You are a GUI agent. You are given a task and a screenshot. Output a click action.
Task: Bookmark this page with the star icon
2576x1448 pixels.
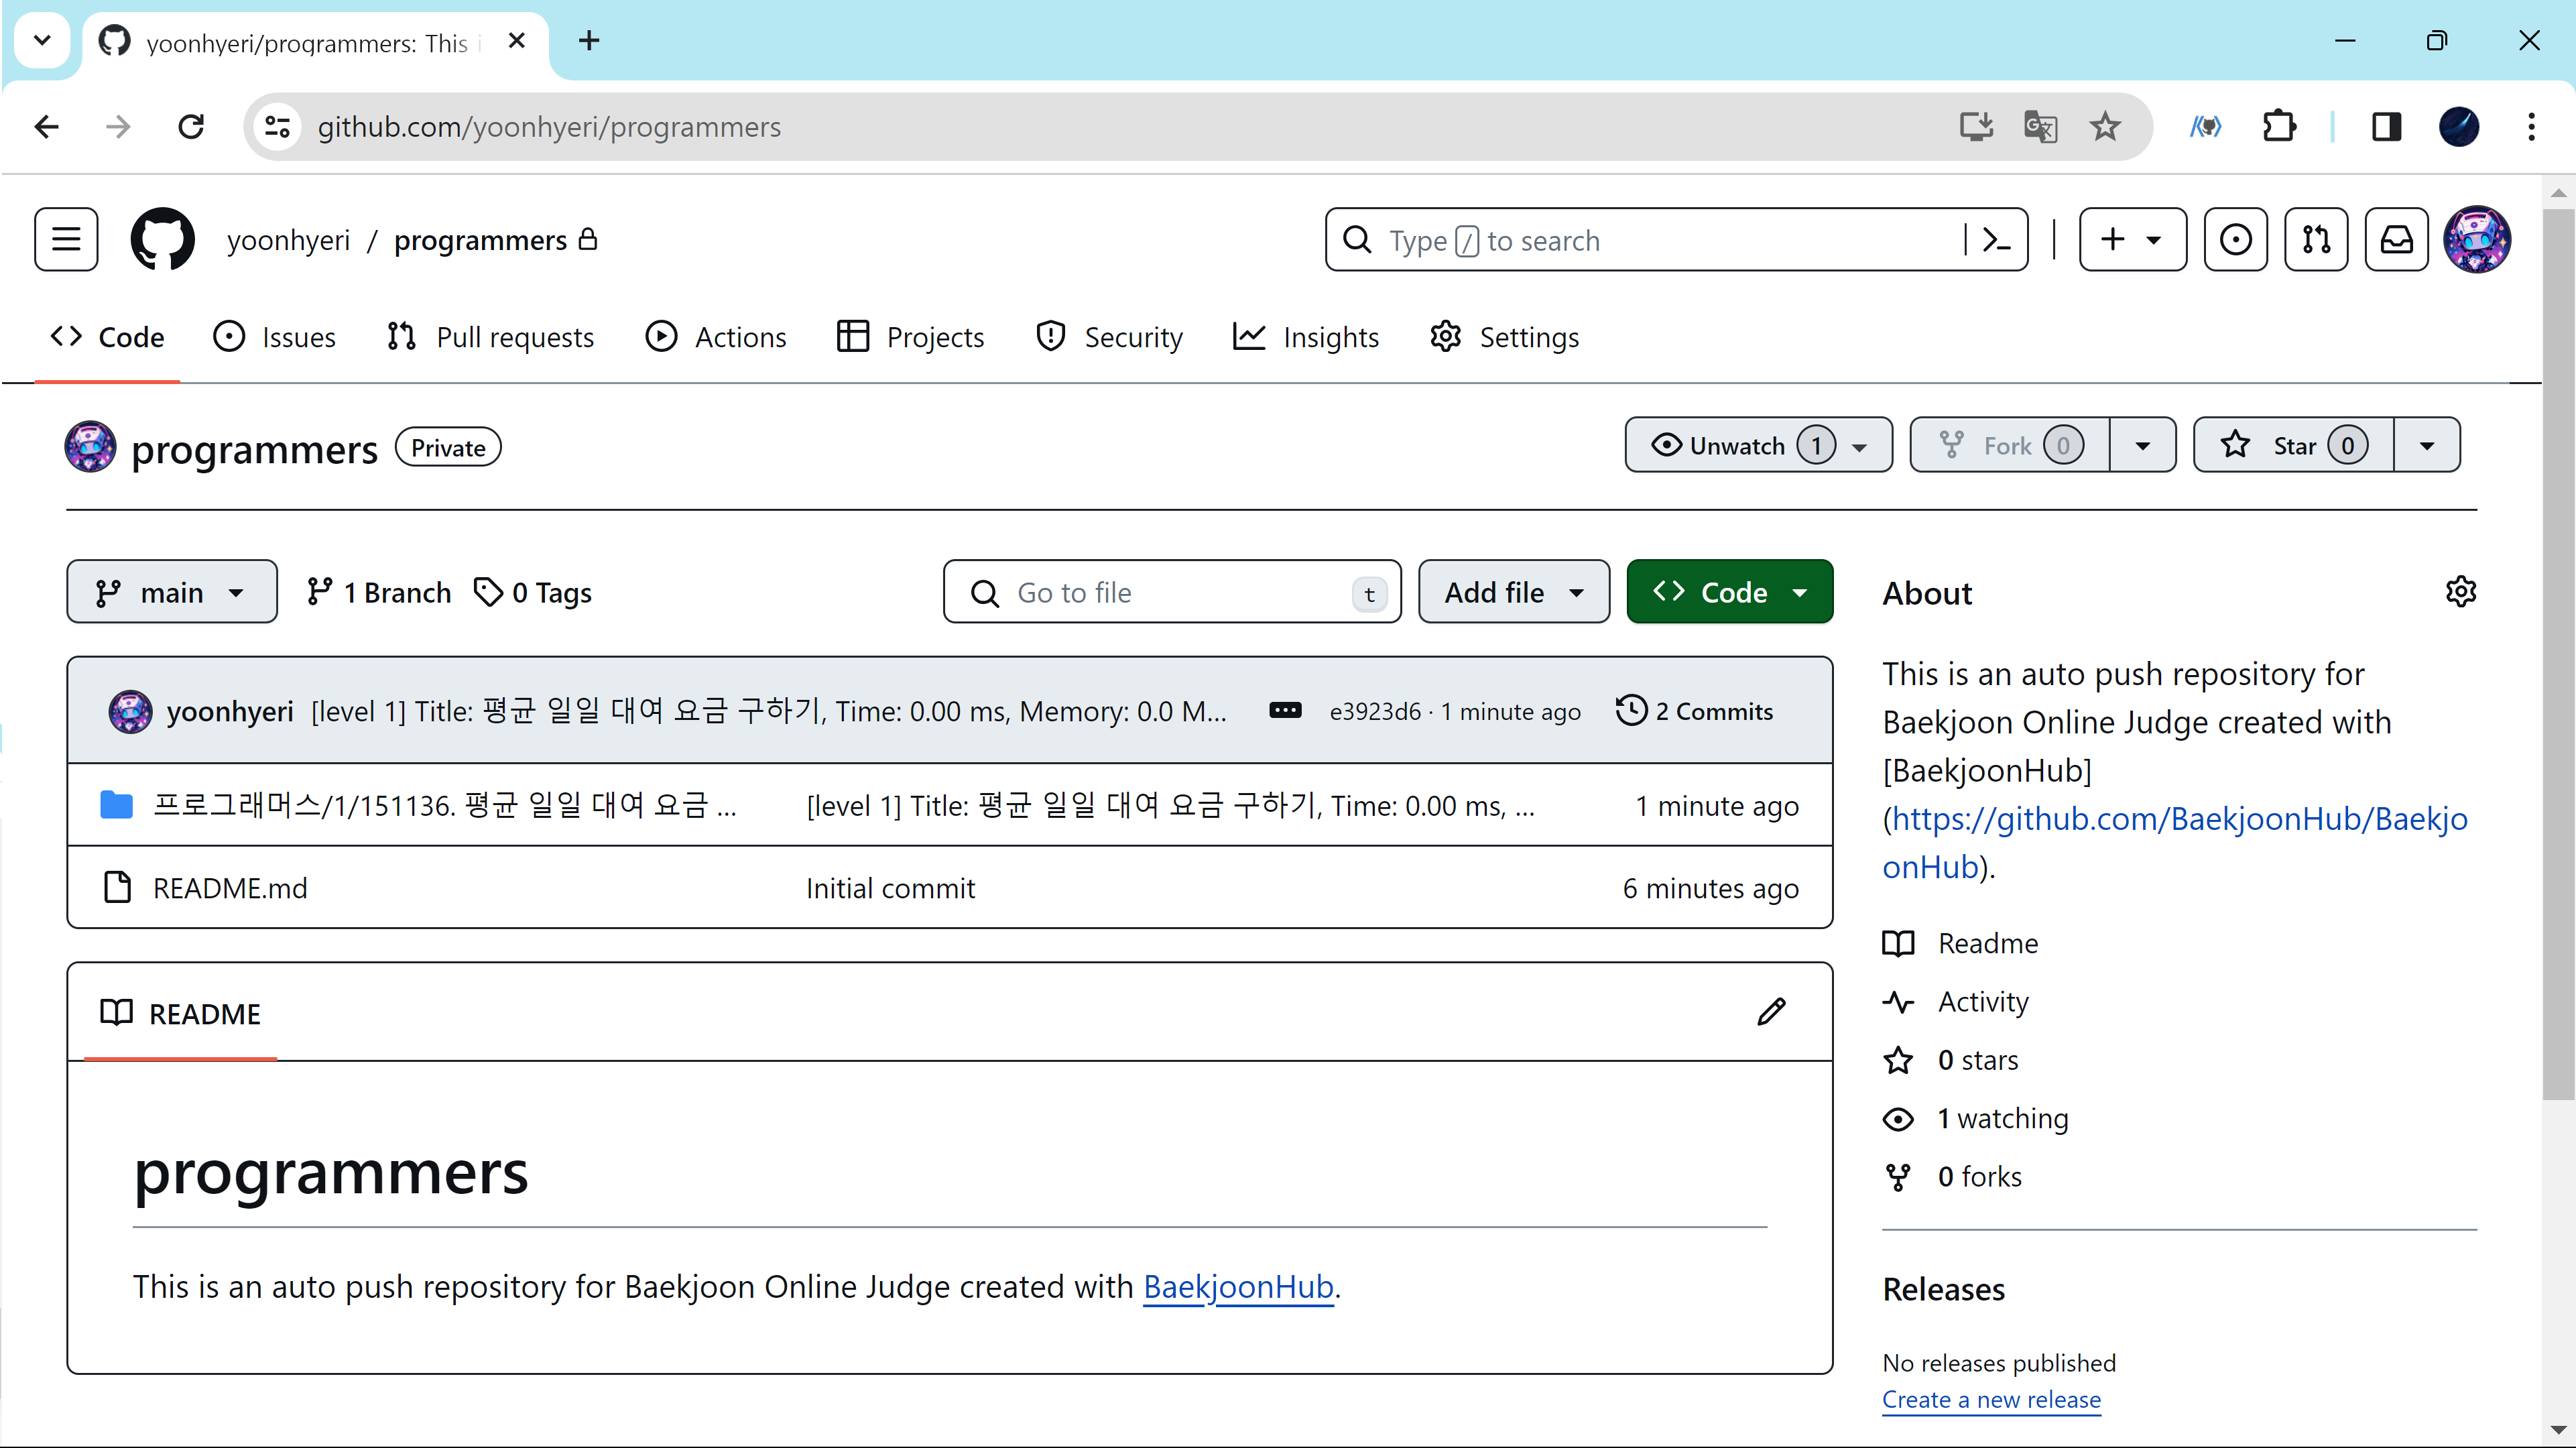pyautogui.click(x=2105, y=127)
